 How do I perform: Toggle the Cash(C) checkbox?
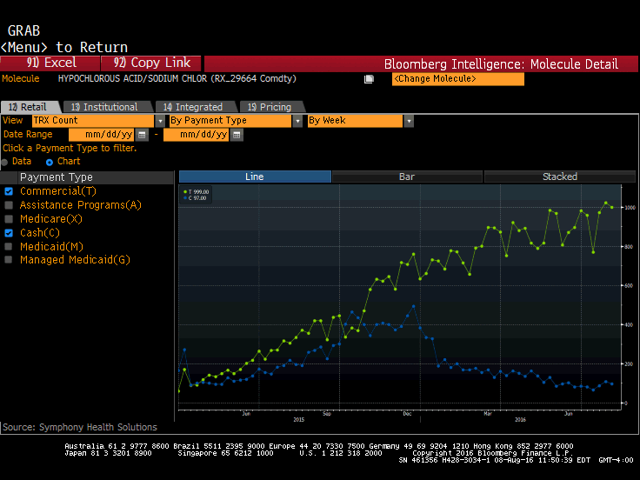[9, 233]
